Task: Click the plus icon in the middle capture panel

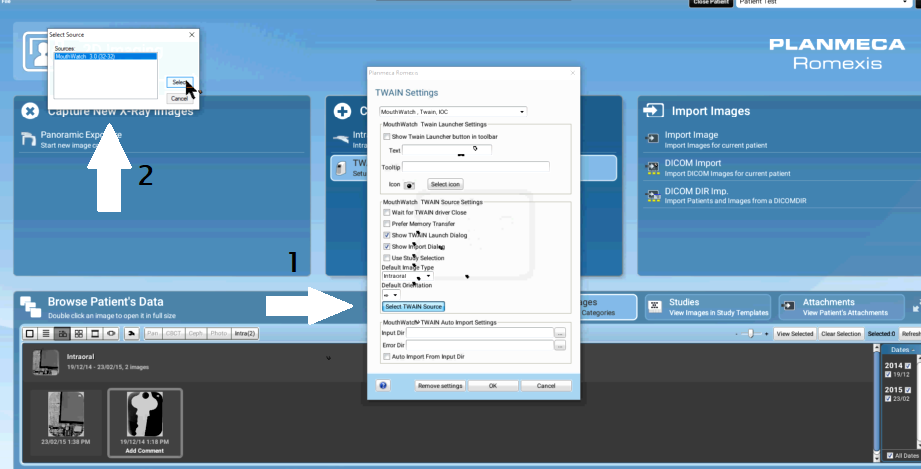Action: (342, 110)
